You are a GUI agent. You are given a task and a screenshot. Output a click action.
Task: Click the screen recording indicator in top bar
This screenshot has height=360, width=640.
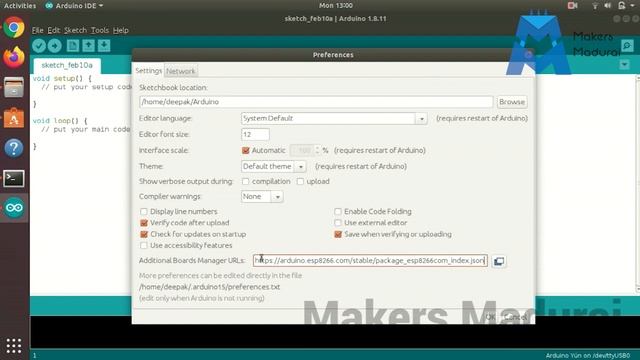(x=572, y=5)
